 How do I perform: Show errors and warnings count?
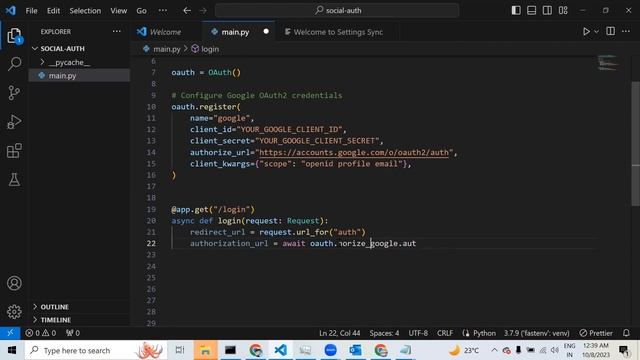[41, 333]
